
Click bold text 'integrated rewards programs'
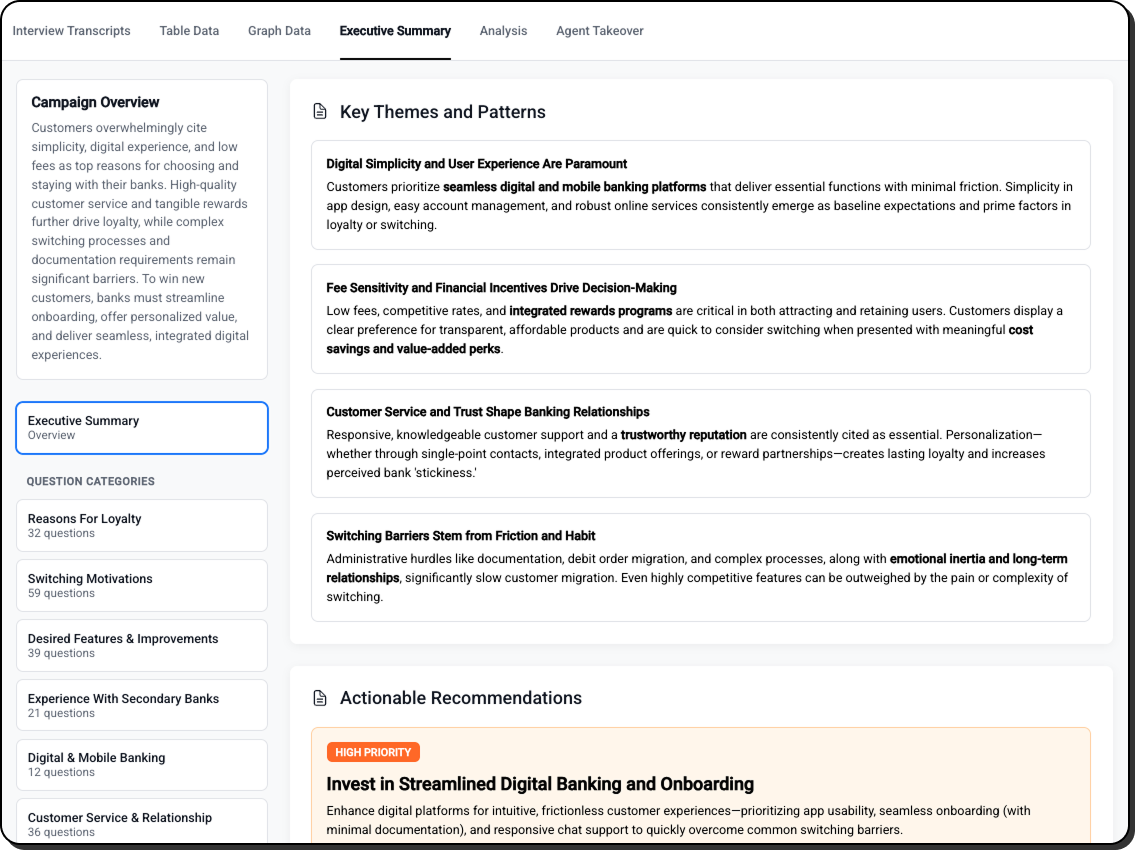coord(591,311)
